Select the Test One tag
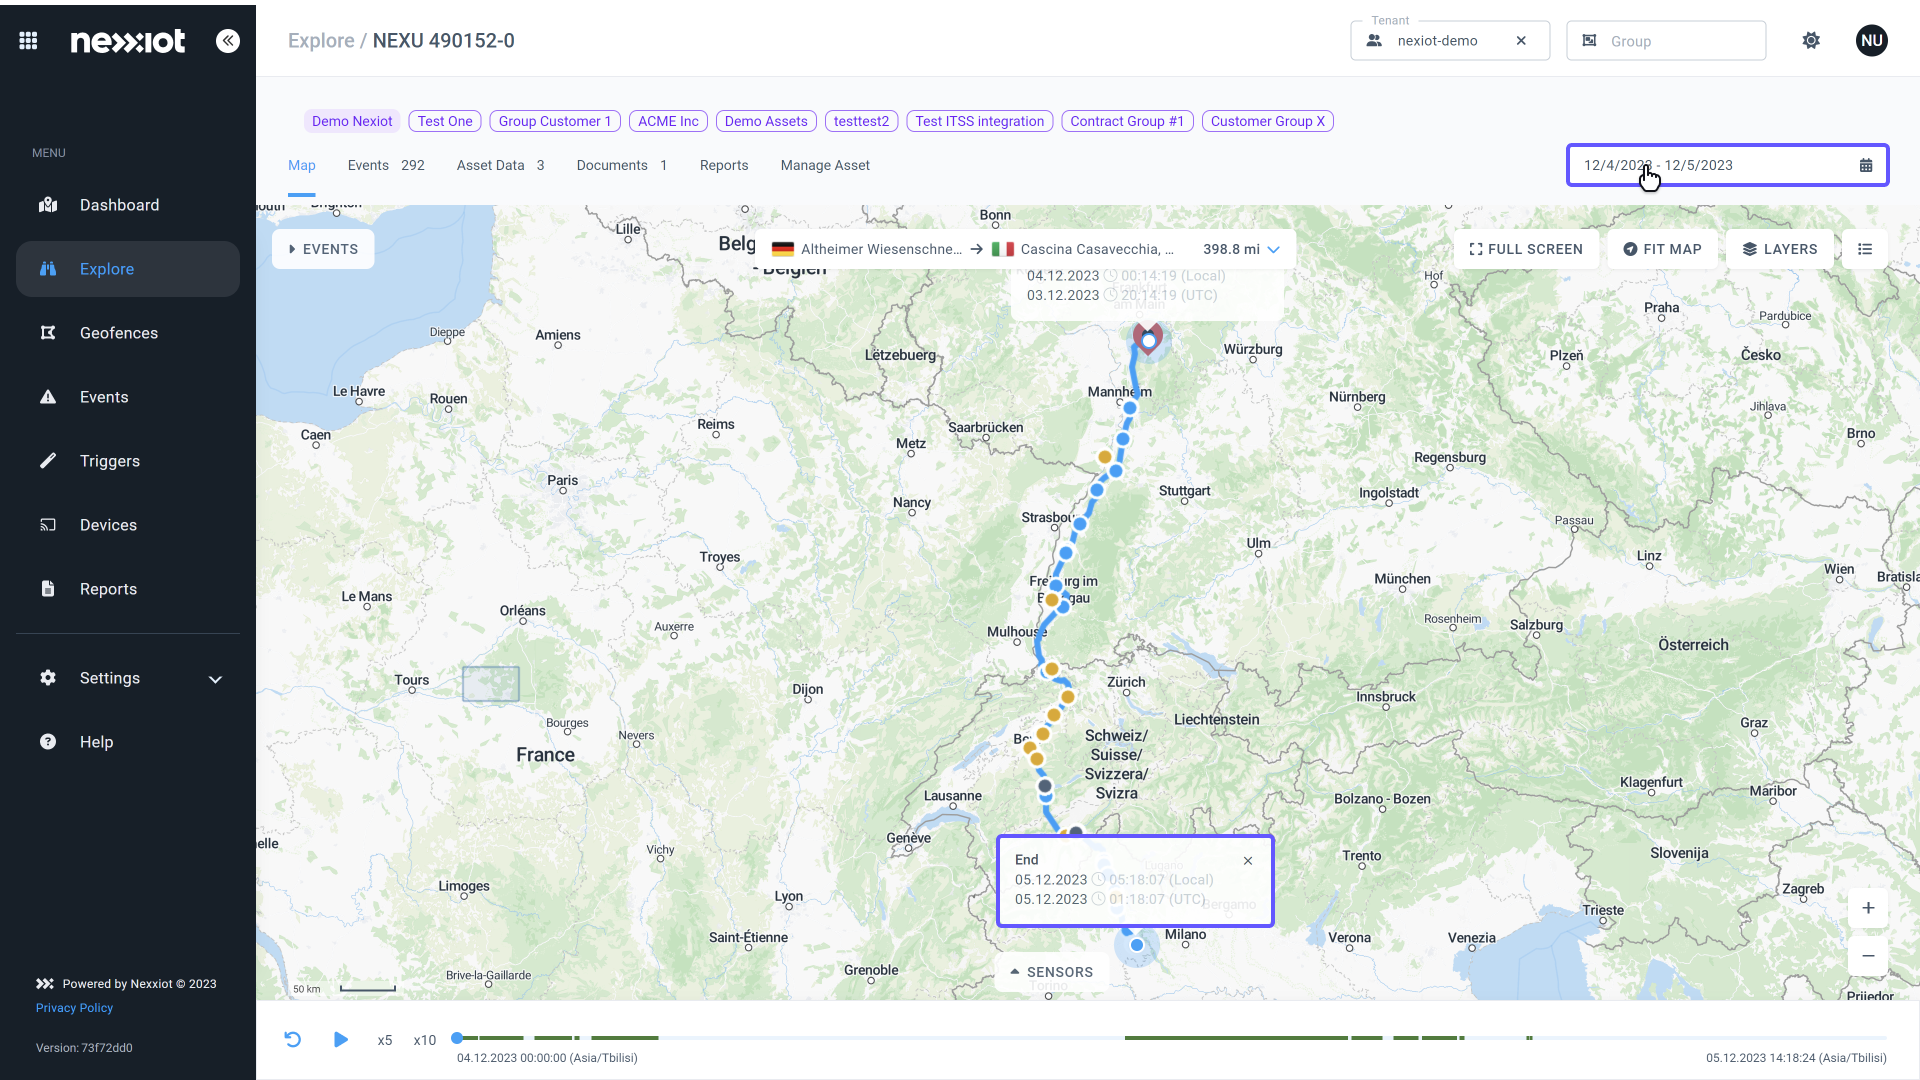The width and height of the screenshot is (1920, 1080). click(445, 121)
